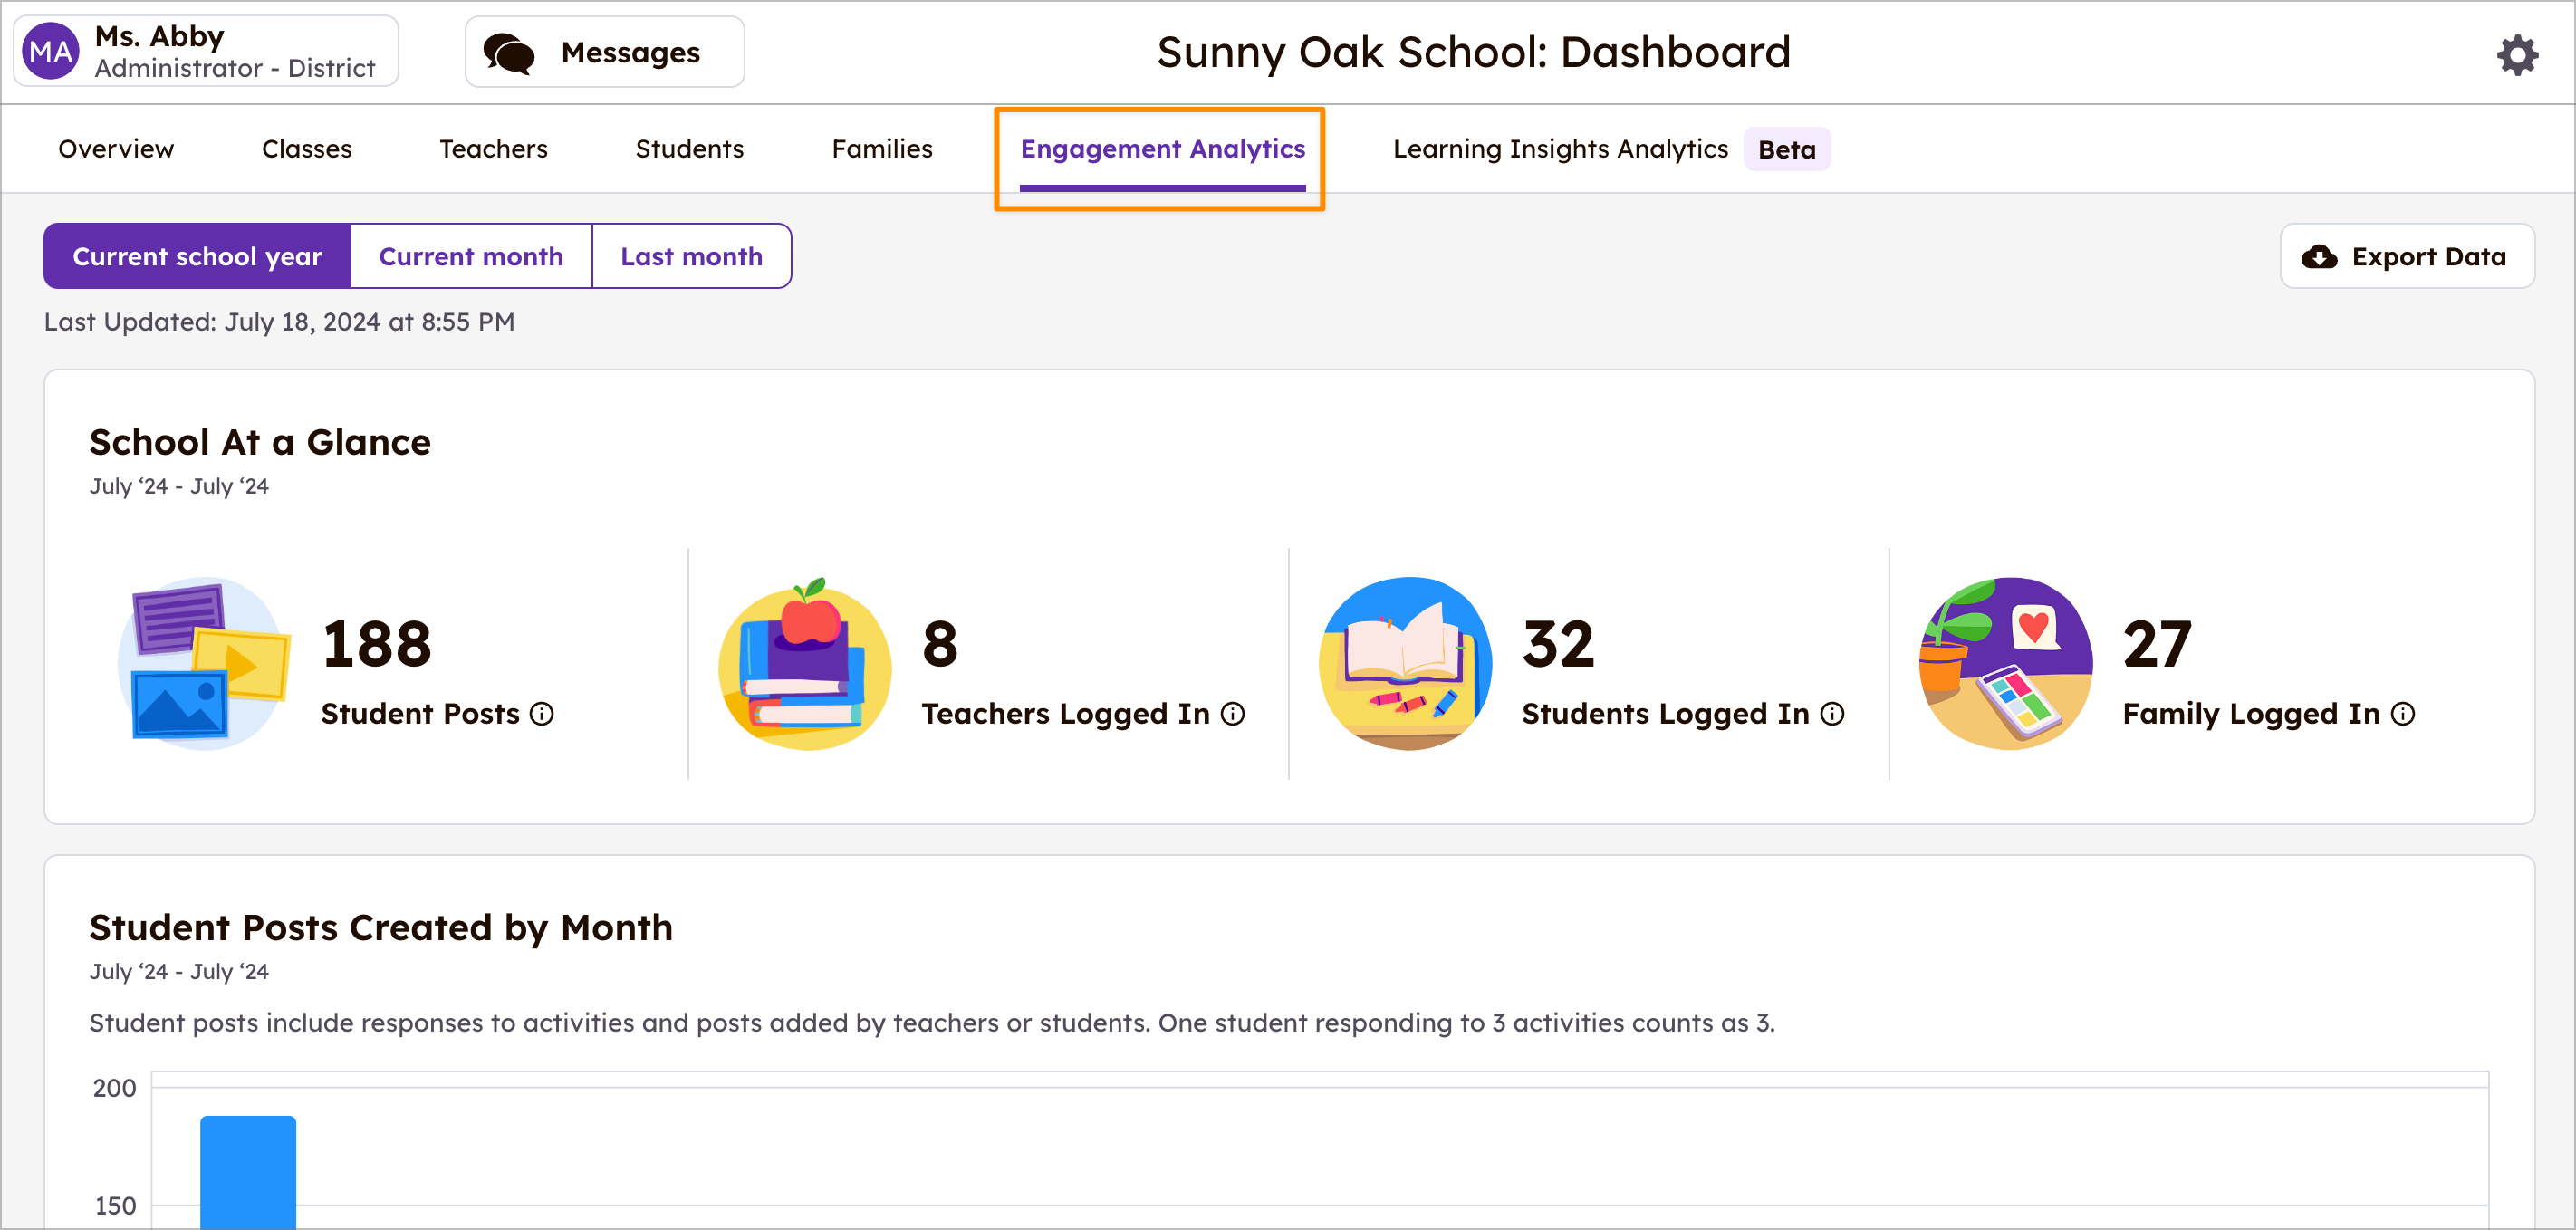
Task: Click the settings gear
Action: pos(2517,55)
